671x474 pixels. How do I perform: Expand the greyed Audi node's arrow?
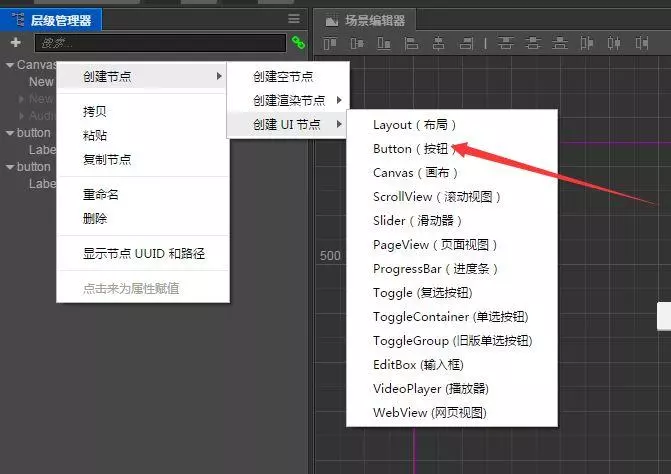[21, 116]
